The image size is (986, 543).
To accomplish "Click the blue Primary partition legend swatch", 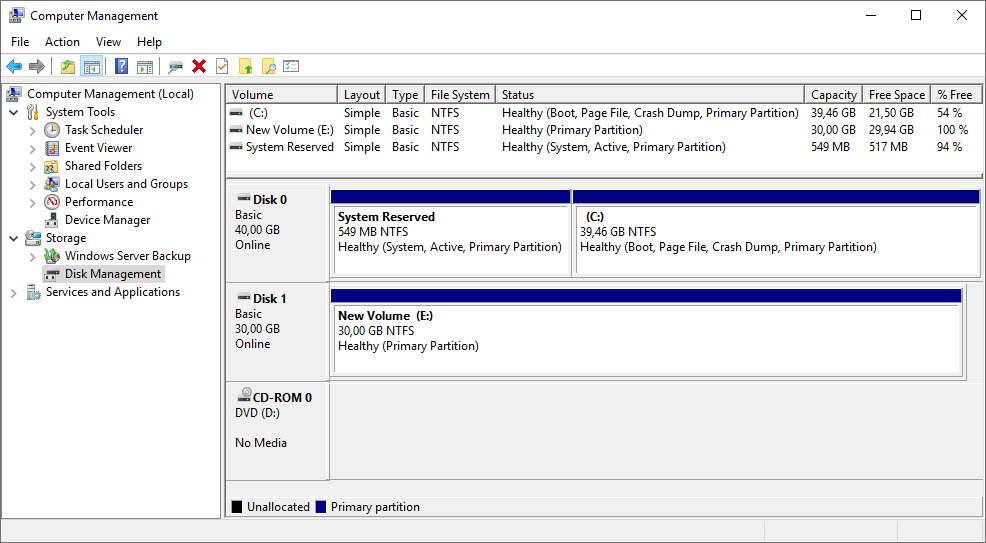I will [x=321, y=507].
